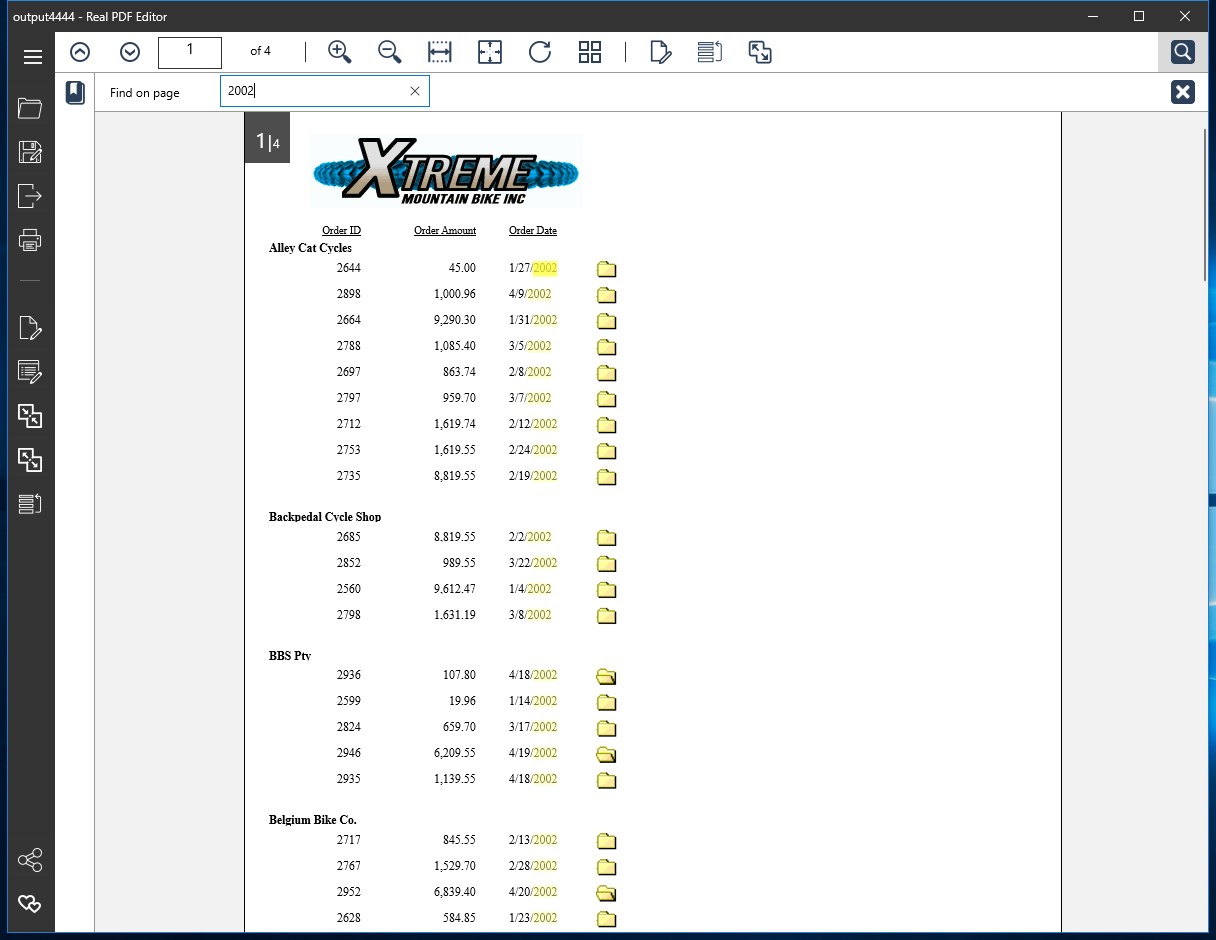Sidebar merge icon with inward arrows

(30, 416)
